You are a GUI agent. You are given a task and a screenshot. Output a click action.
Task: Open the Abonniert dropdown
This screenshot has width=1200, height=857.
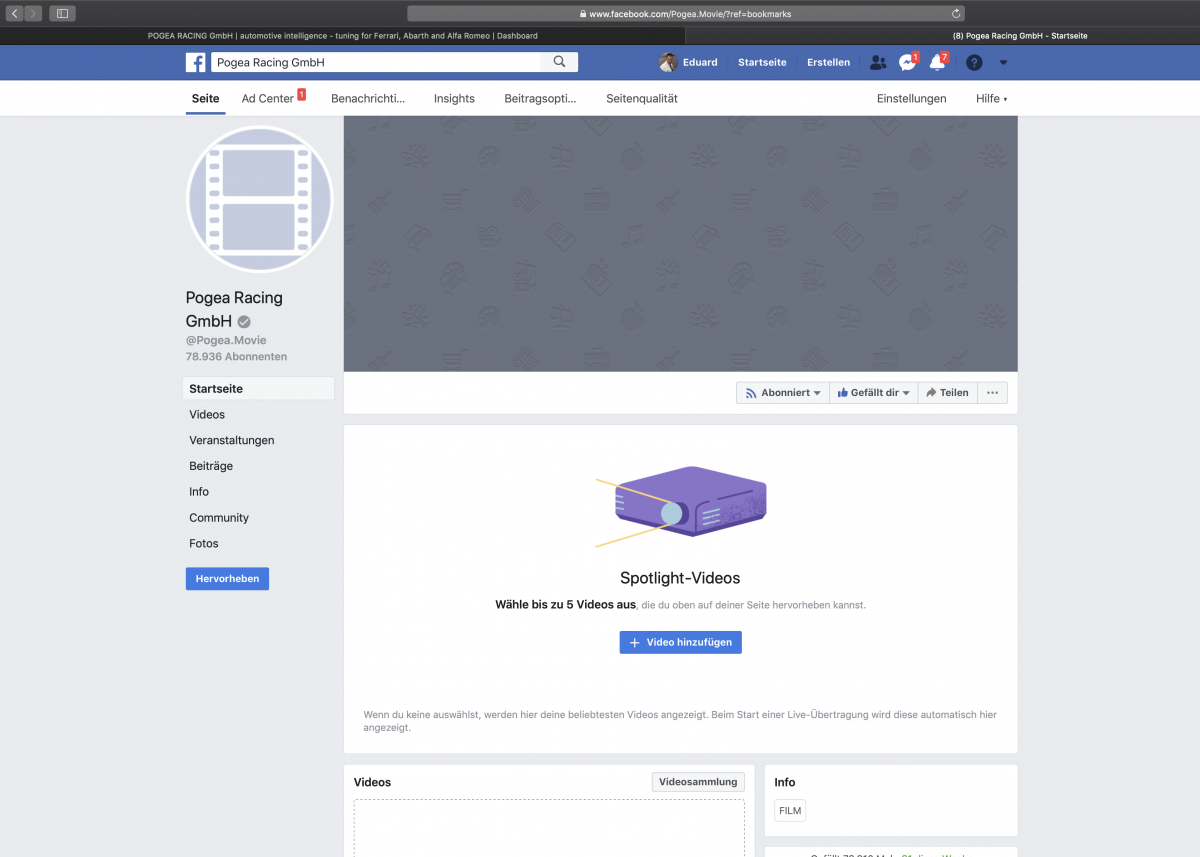783,393
